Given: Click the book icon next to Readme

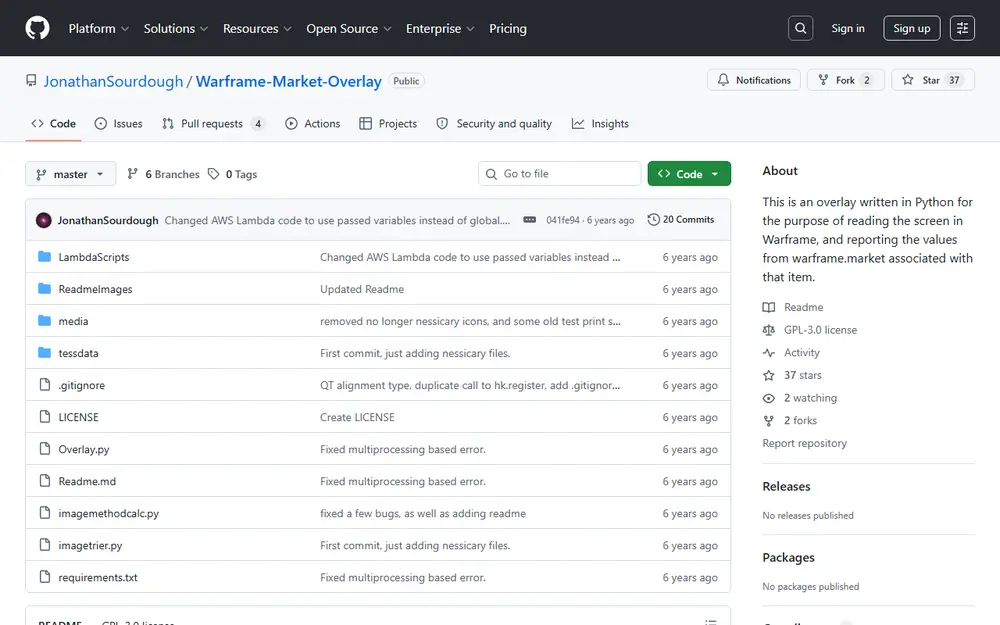Looking at the screenshot, I should point(768,307).
